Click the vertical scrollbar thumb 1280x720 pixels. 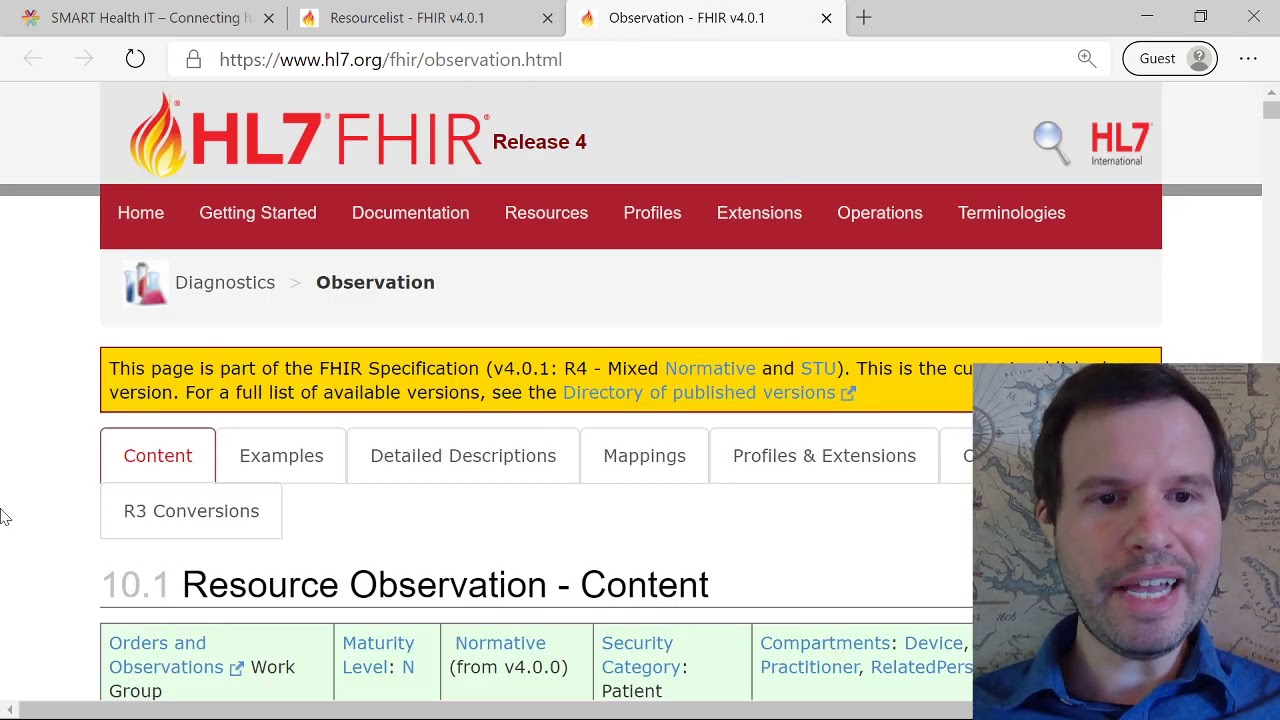[1271, 110]
